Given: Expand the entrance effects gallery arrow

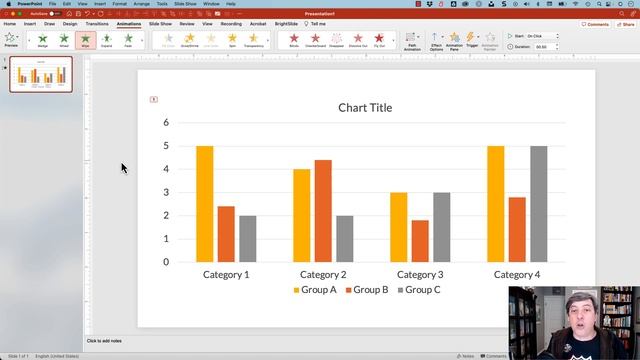Looking at the screenshot, I should click(x=142, y=40).
